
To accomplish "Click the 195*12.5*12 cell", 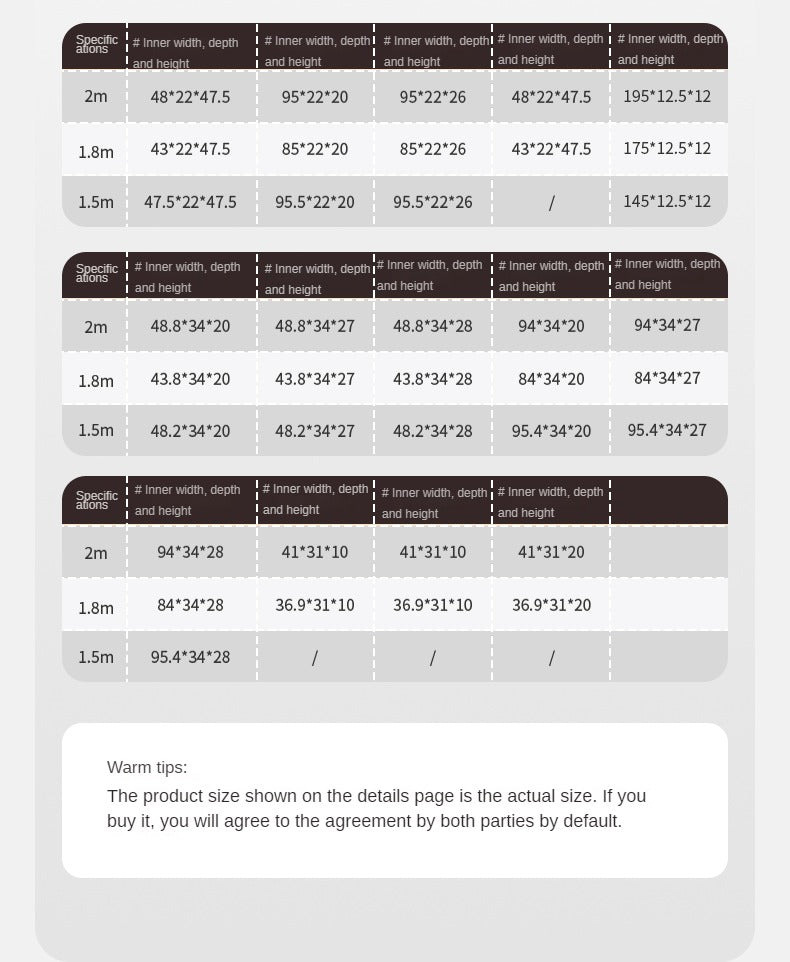I will (x=667, y=96).
